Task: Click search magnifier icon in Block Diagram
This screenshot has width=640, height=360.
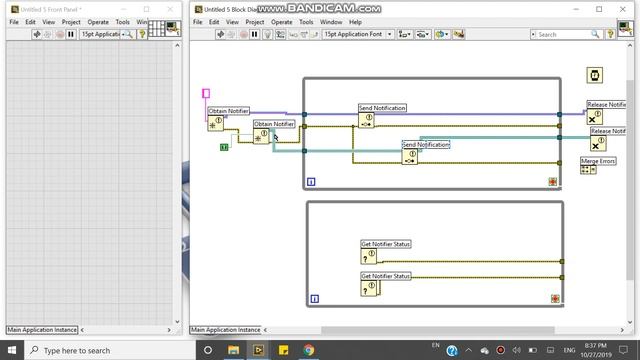Action: [x=596, y=34]
